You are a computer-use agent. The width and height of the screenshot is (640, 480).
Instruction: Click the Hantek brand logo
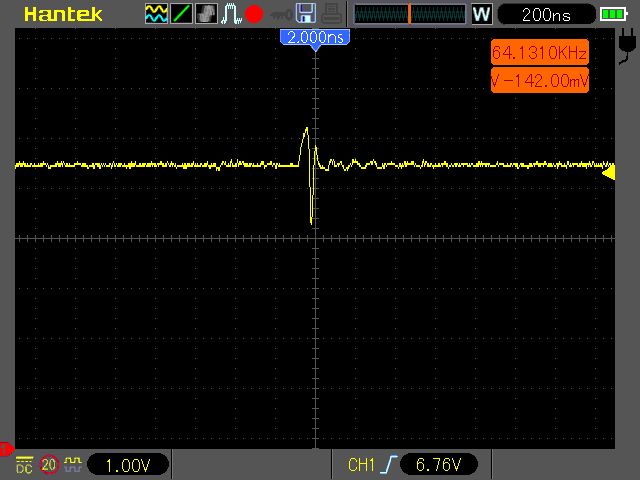point(63,14)
